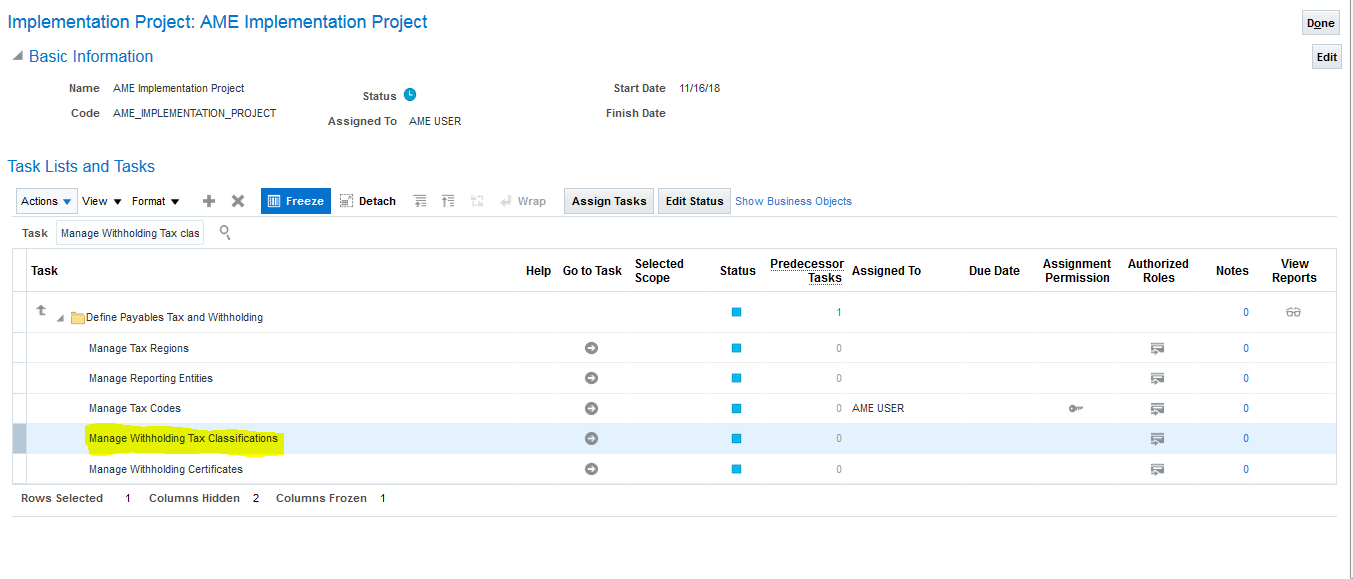
Task: Click the Task search input field
Action: click(x=130, y=233)
